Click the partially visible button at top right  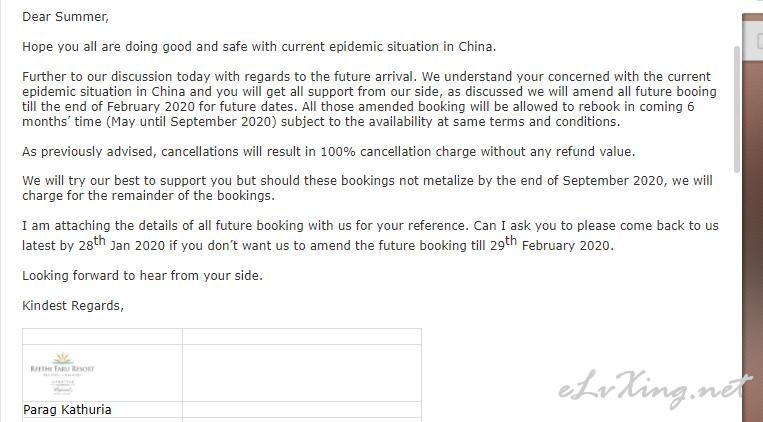759,41
